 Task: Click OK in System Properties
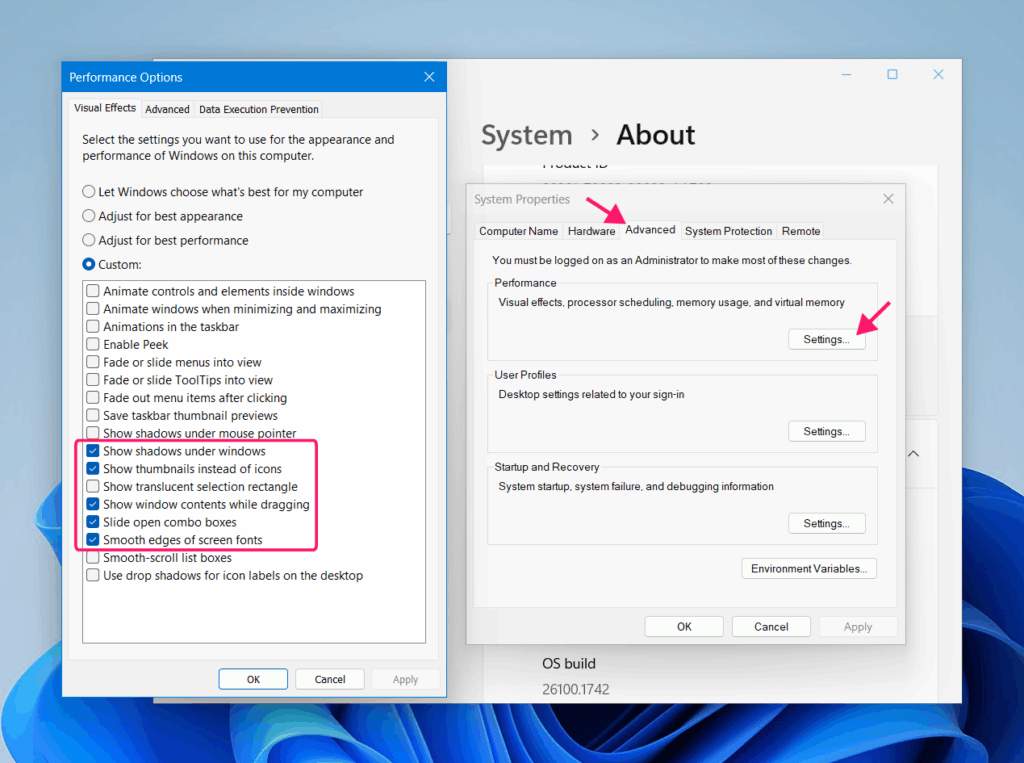pyautogui.click(x=684, y=626)
